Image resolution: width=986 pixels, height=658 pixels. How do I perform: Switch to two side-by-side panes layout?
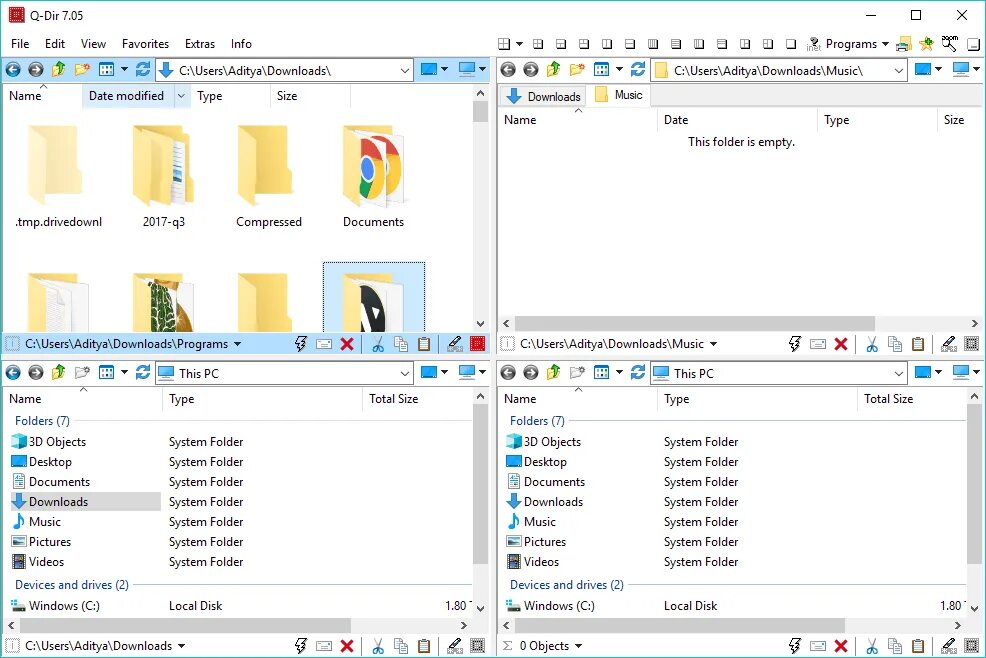pyautogui.click(x=607, y=44)
